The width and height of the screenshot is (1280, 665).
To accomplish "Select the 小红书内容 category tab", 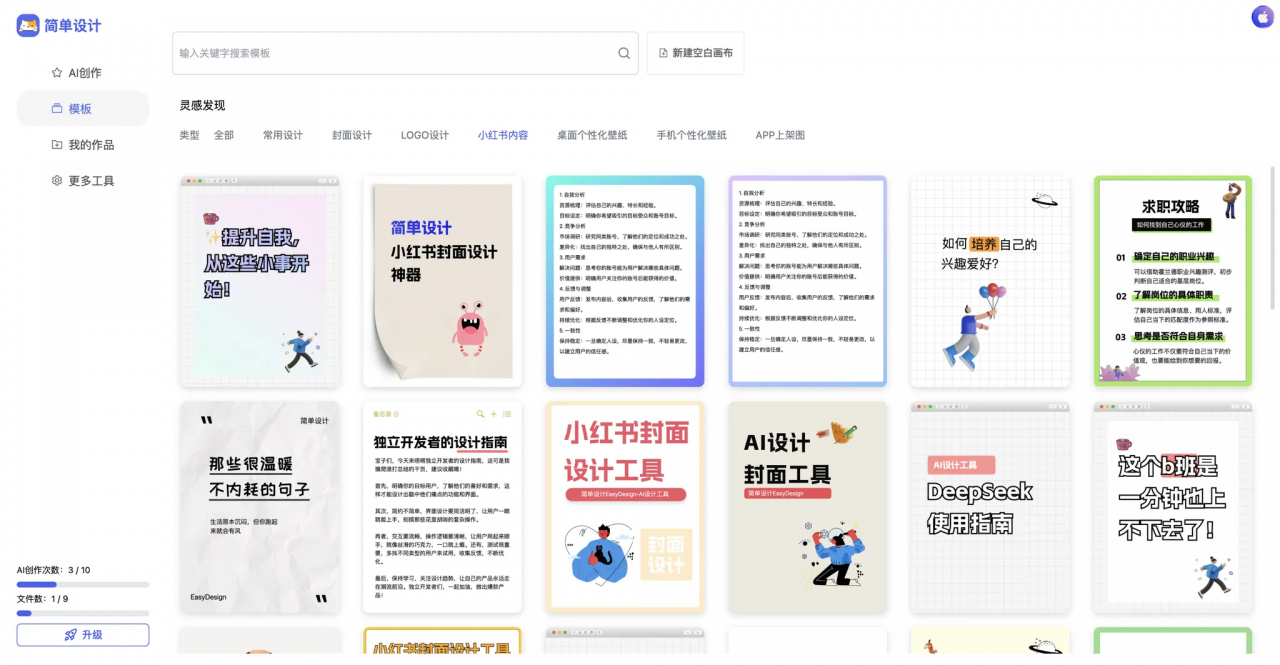I will (503, 135).
